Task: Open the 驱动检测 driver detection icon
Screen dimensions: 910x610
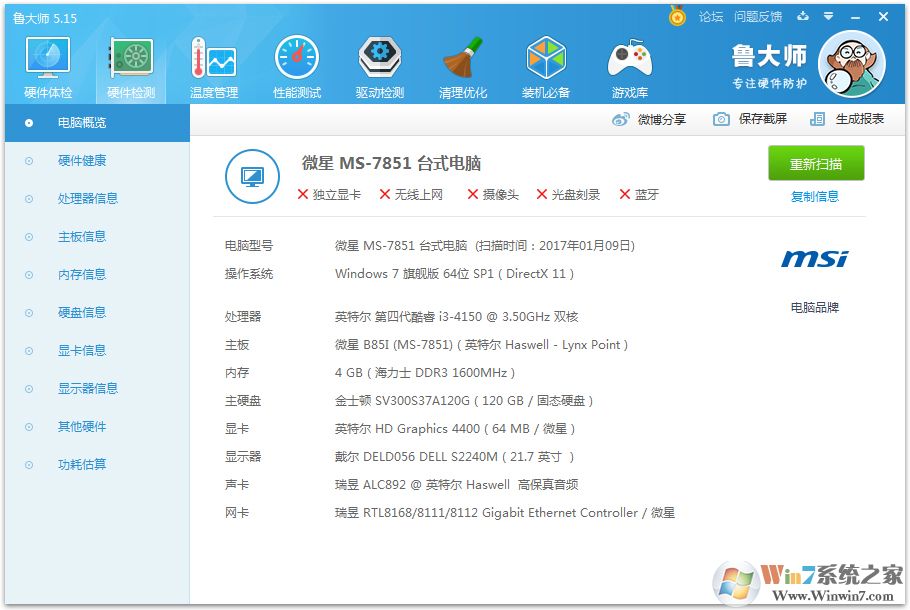Action: pos(380,65)
